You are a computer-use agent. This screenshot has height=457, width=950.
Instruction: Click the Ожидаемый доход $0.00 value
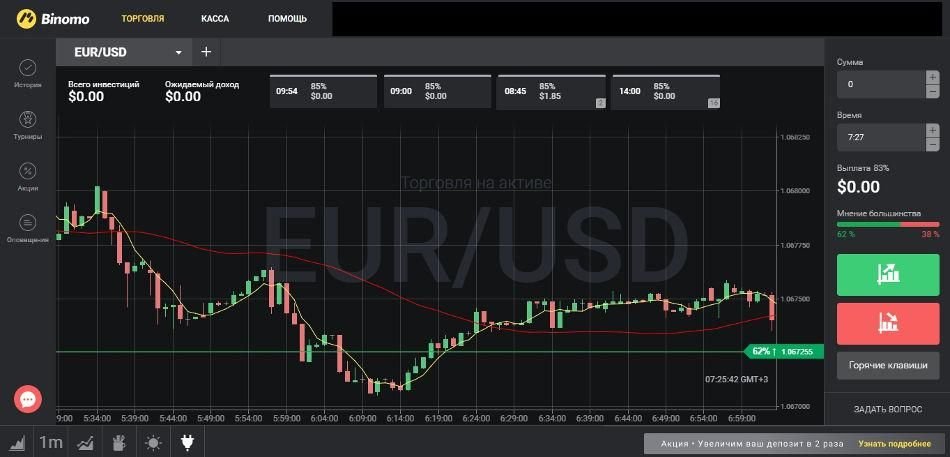tap(183, 96)
